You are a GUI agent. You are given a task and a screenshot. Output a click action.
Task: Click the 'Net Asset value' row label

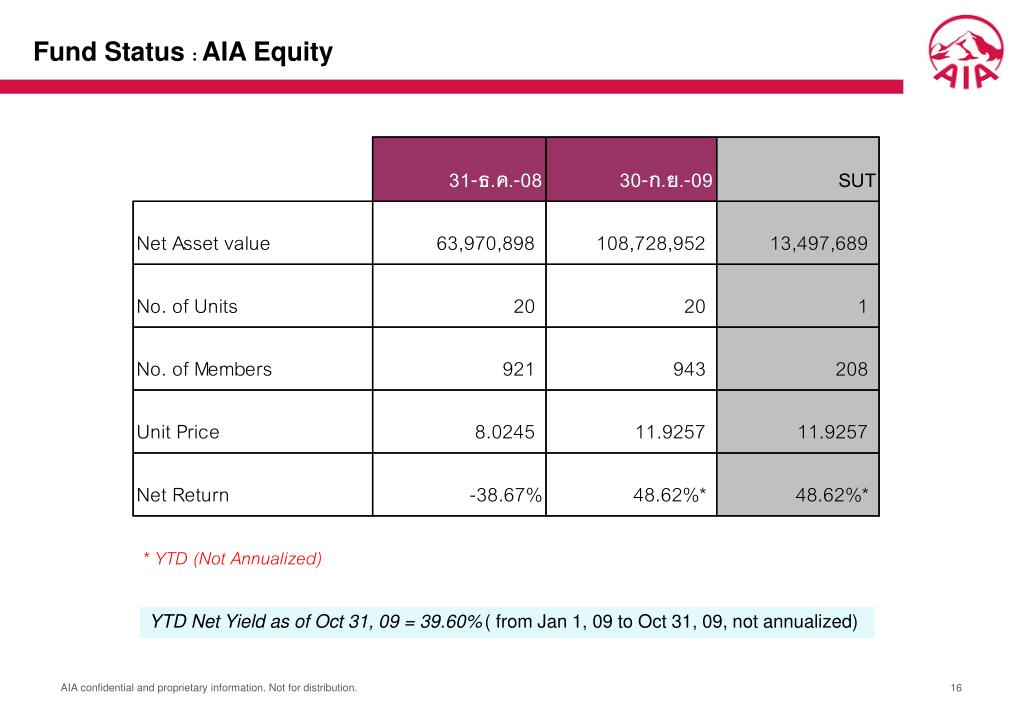203,244
